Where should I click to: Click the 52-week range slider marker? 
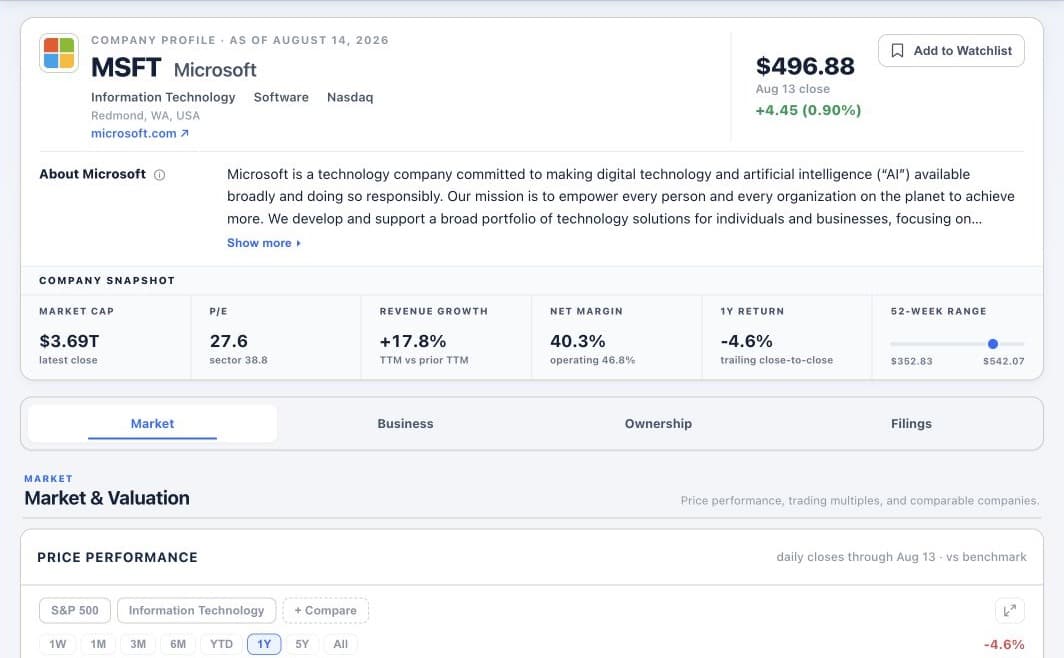993,344
